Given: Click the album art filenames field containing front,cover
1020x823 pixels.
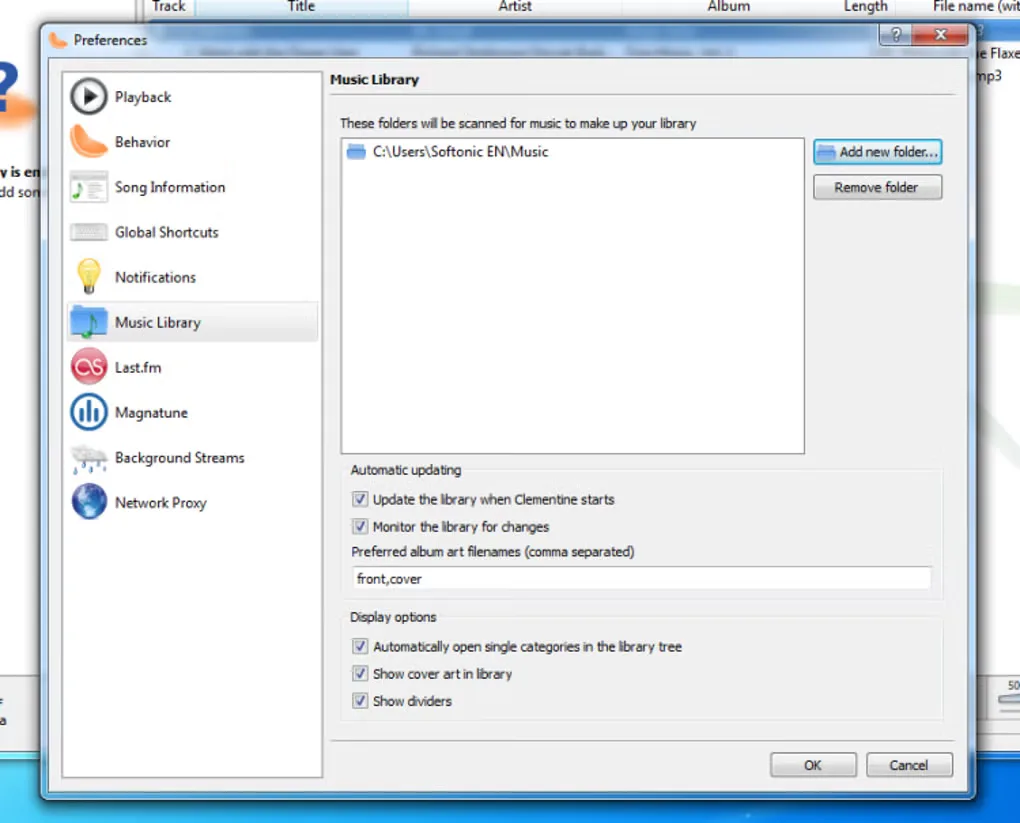Looking at the screenshot, I should [x=641, y=578].
